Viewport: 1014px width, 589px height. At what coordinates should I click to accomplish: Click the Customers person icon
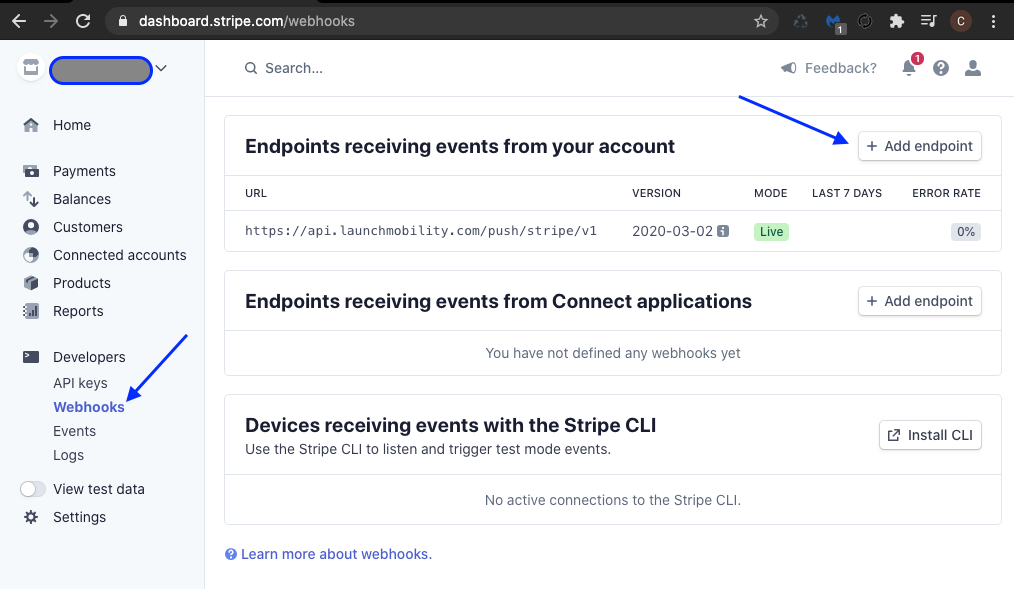(30, 227)
